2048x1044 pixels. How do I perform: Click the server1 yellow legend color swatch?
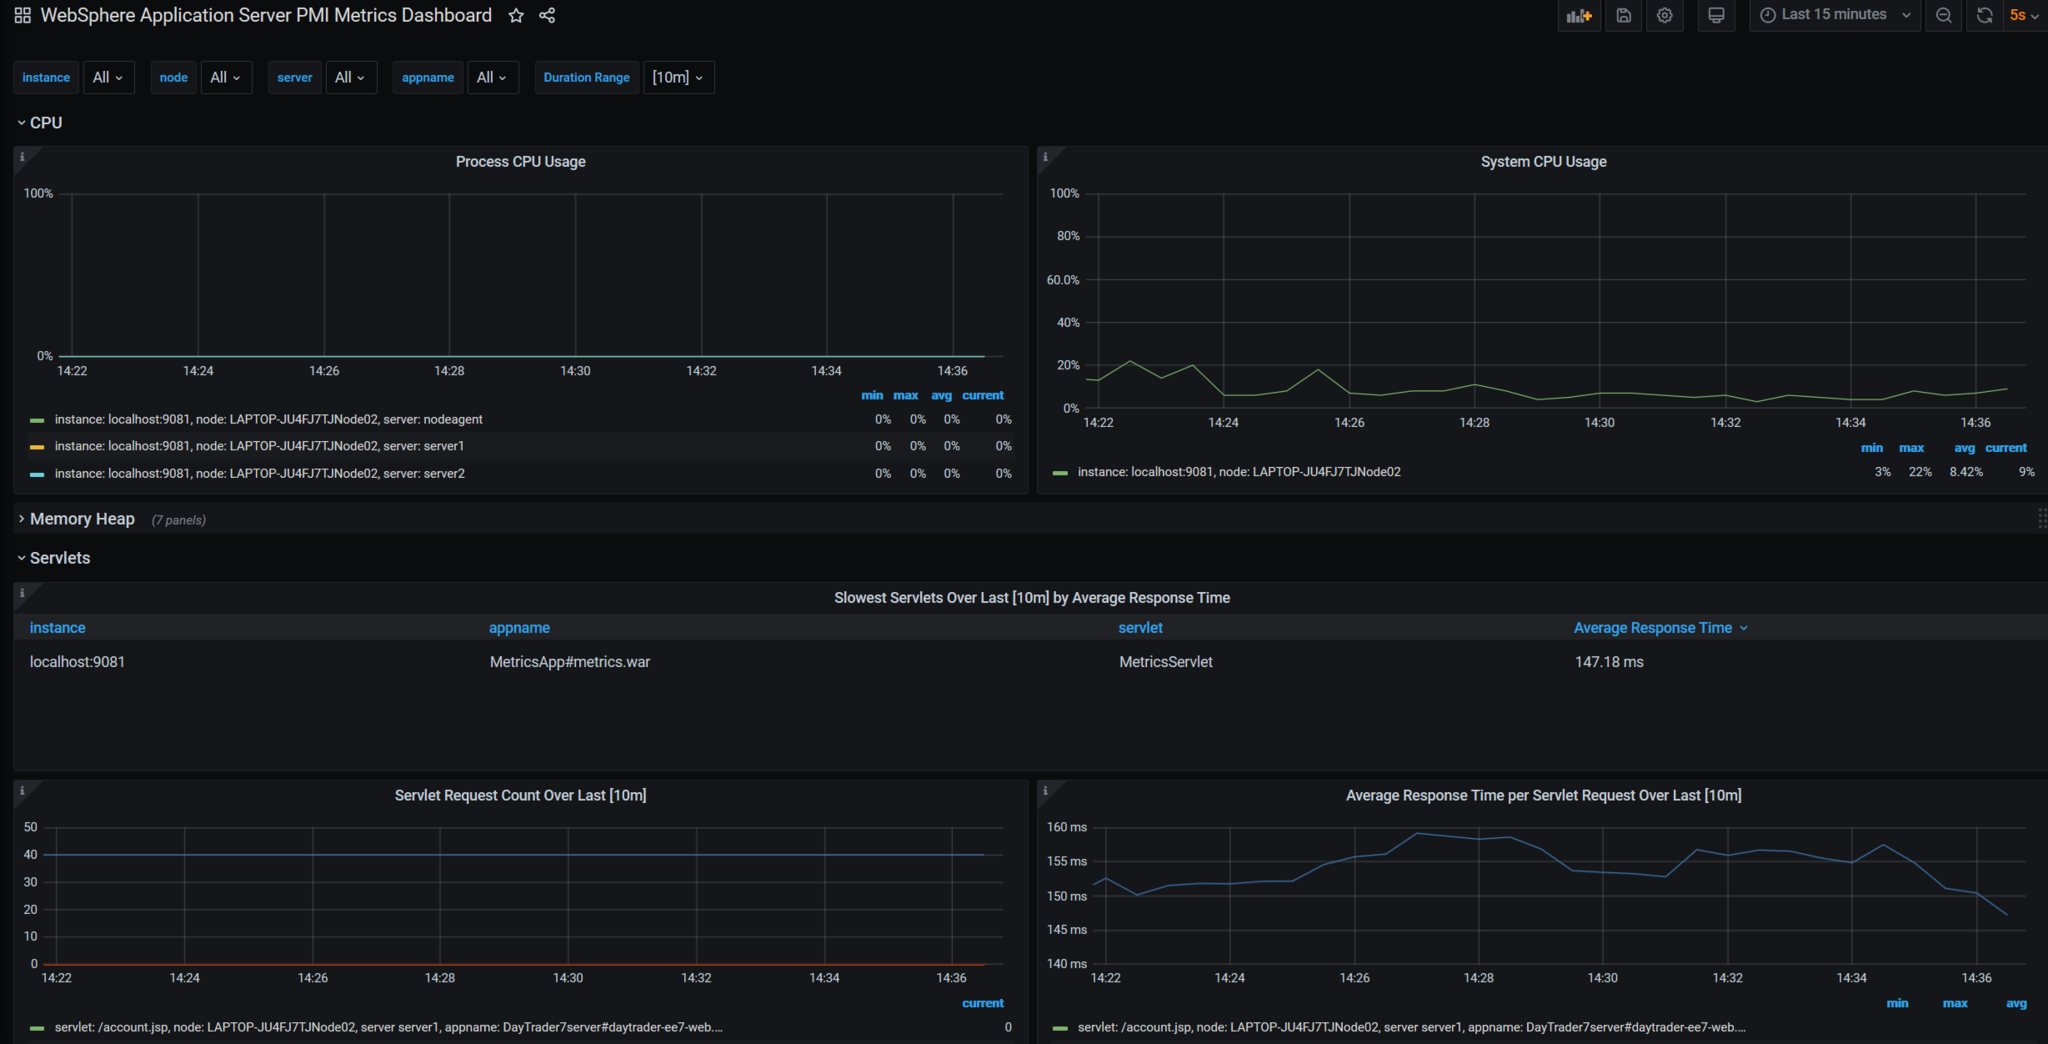pos(37,447)
